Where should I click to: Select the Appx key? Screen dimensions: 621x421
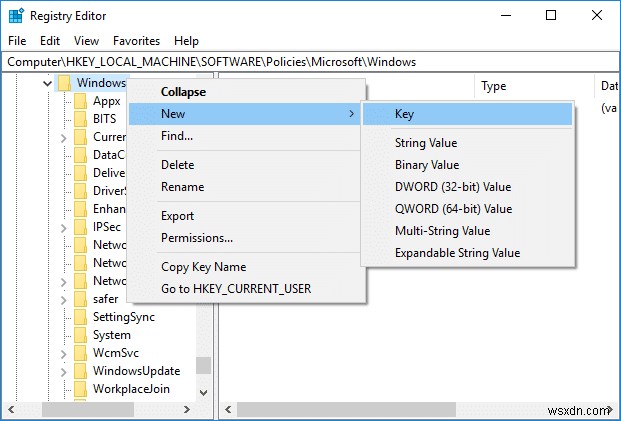point(107,101)
